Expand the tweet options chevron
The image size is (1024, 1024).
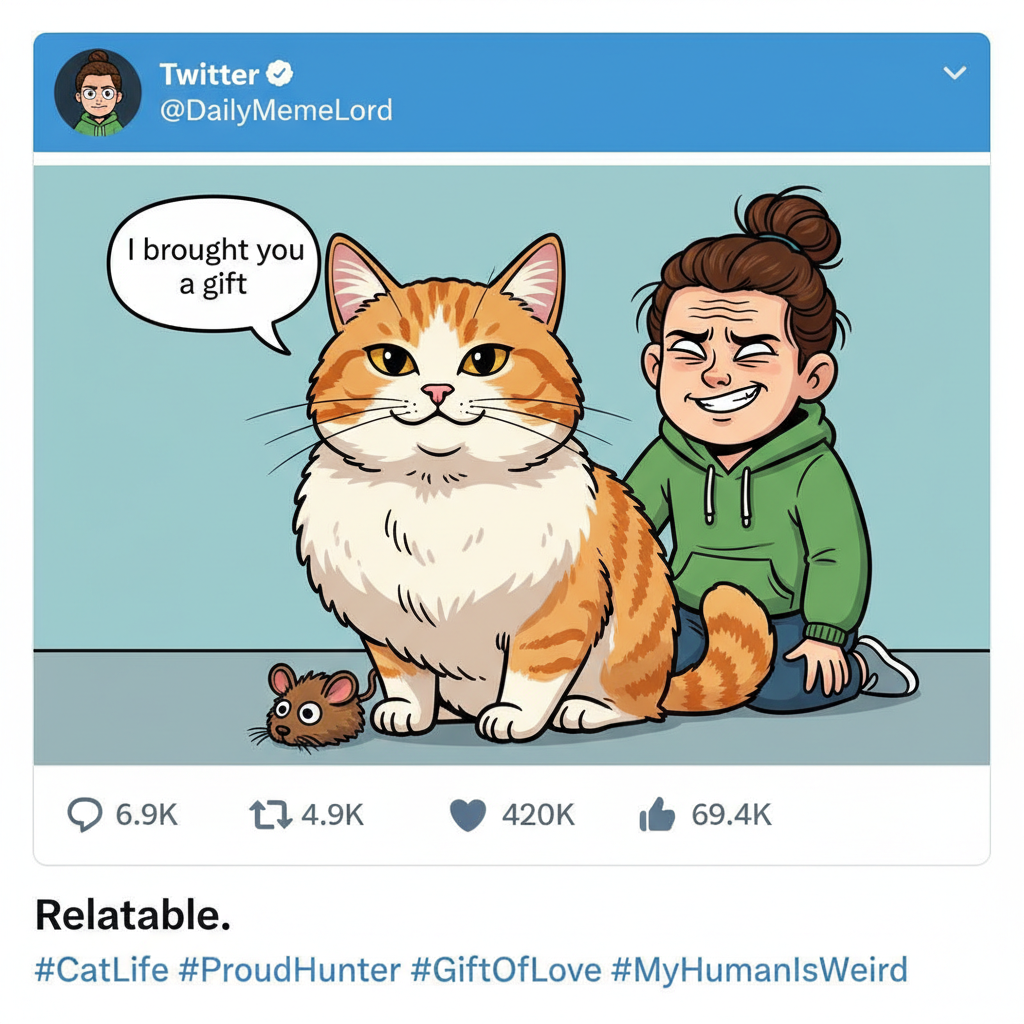coord(955,73)
